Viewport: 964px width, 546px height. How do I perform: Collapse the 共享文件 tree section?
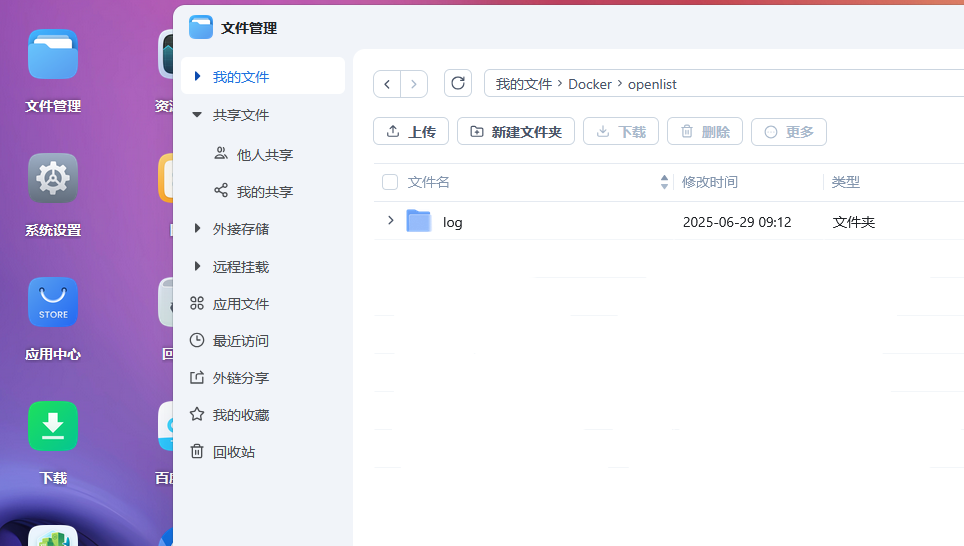coord(197,115)
